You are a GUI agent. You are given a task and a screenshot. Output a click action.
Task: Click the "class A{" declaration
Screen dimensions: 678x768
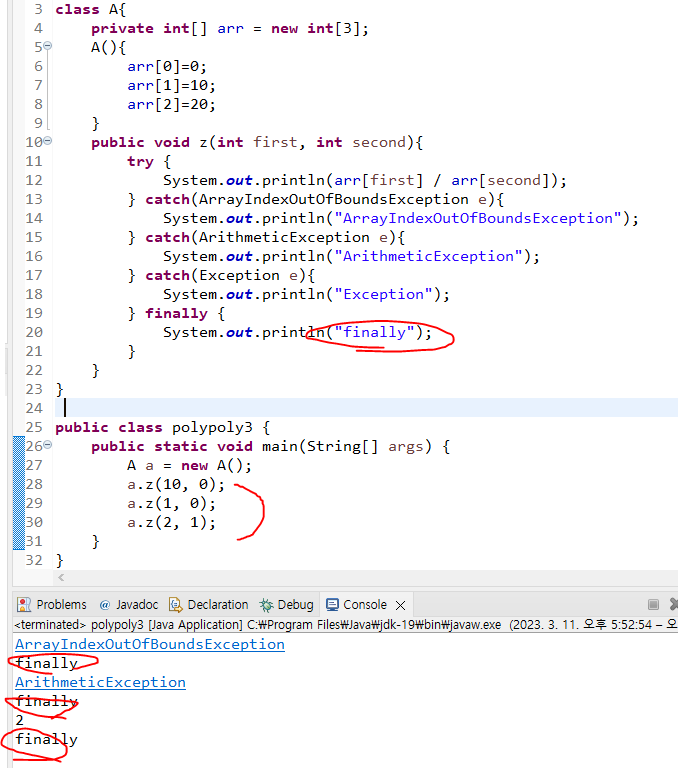[x=91, y=9]
